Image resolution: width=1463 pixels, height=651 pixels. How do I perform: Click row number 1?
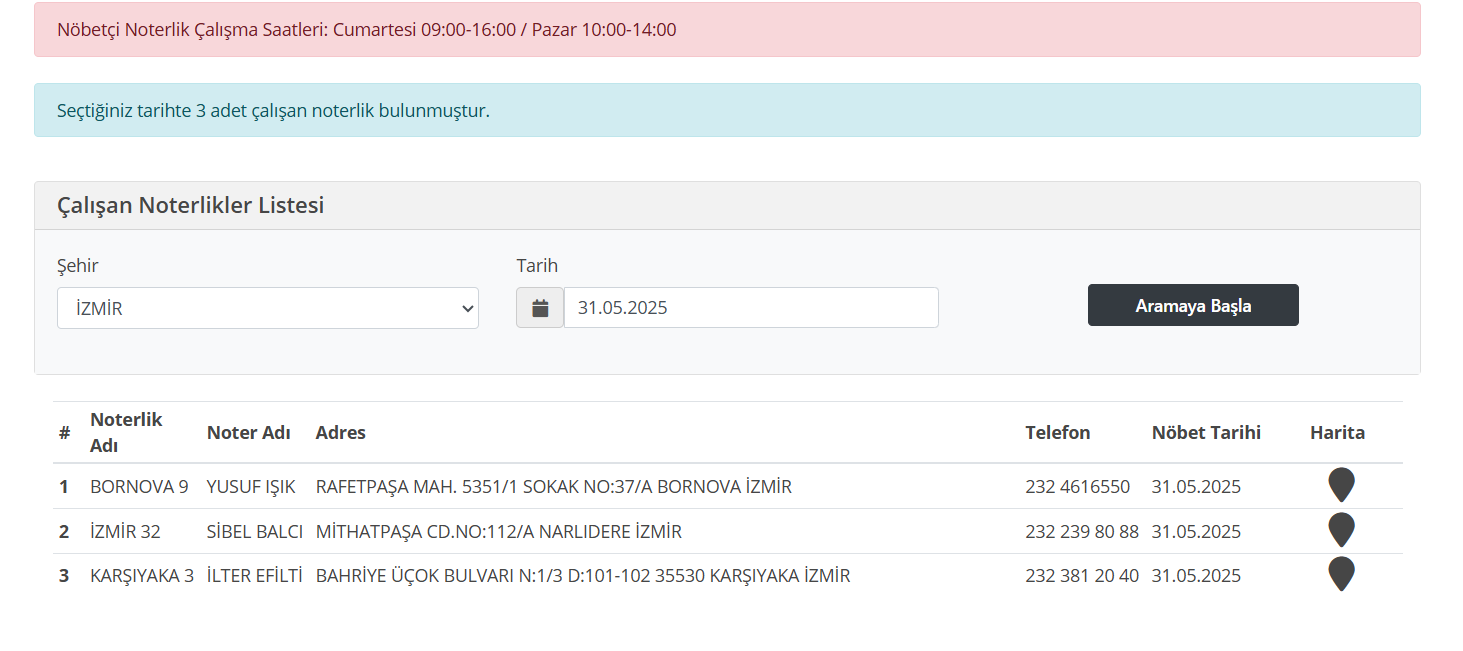[64, 487]
